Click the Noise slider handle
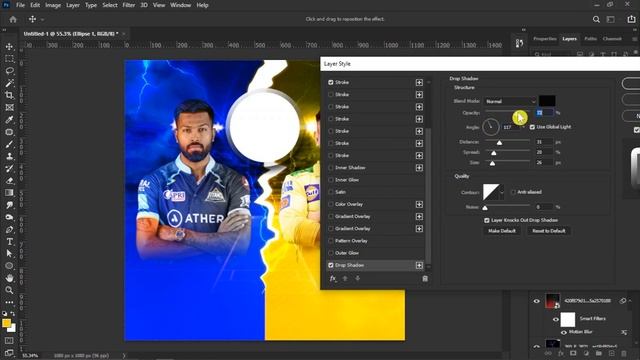 (485, 208)
